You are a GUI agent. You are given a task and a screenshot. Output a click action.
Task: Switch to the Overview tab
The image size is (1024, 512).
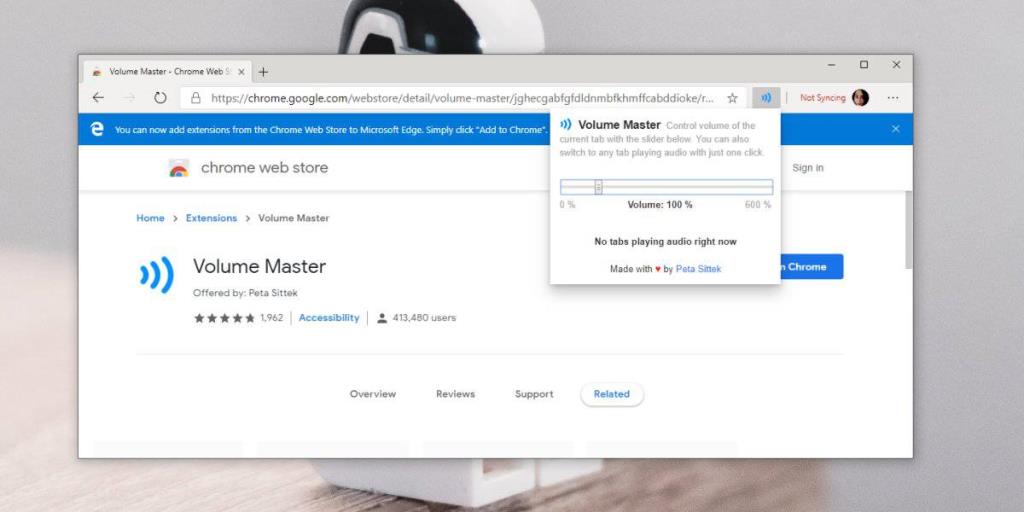click(x=373, y=394)
